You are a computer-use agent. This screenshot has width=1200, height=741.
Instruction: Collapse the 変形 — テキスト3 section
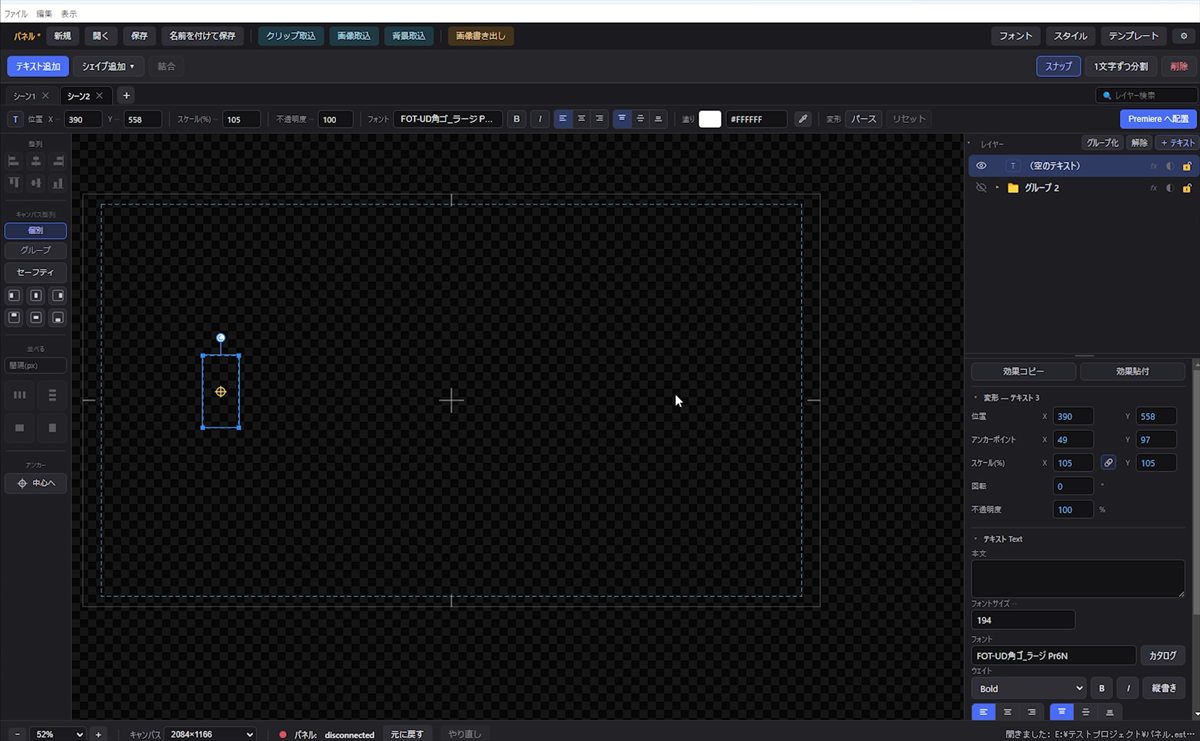[x=976, y=397]
